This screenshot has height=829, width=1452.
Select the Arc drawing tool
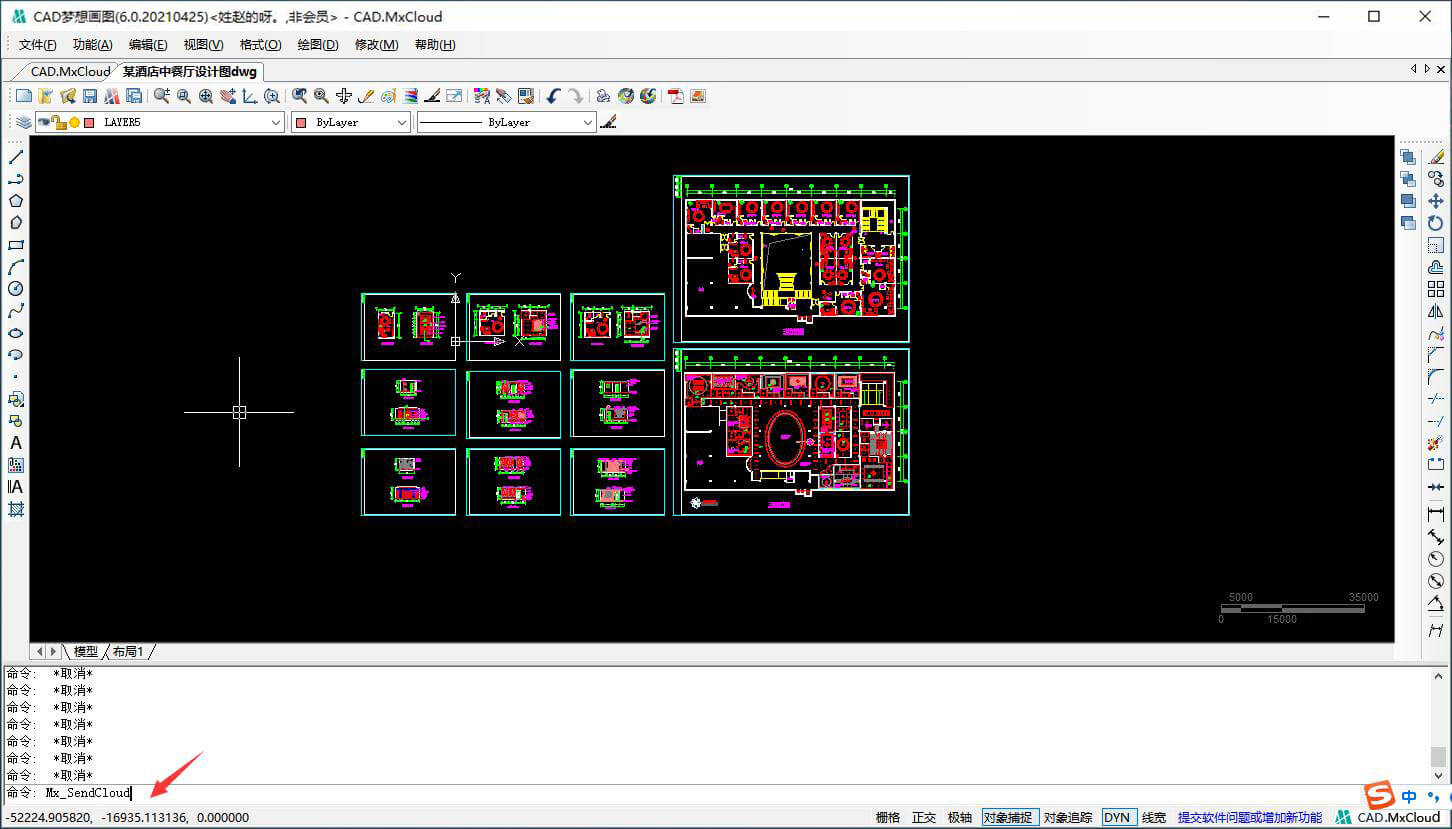coord(15,267)
